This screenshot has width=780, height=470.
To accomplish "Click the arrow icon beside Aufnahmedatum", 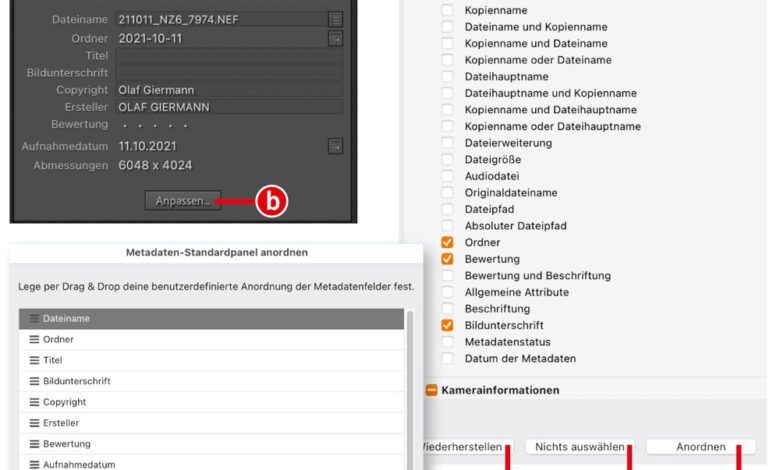I will click(x=336, y=146).
